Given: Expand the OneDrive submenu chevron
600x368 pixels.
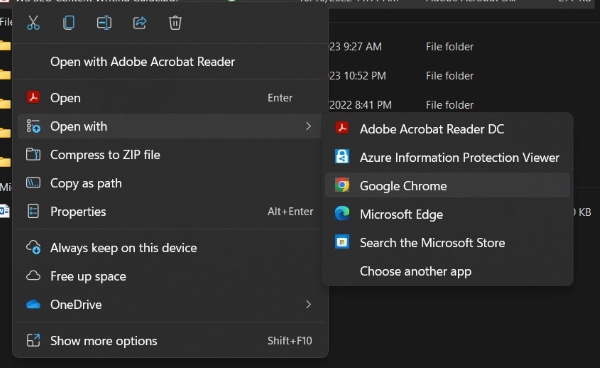Looking at the screenshot, I should point(308,304).
